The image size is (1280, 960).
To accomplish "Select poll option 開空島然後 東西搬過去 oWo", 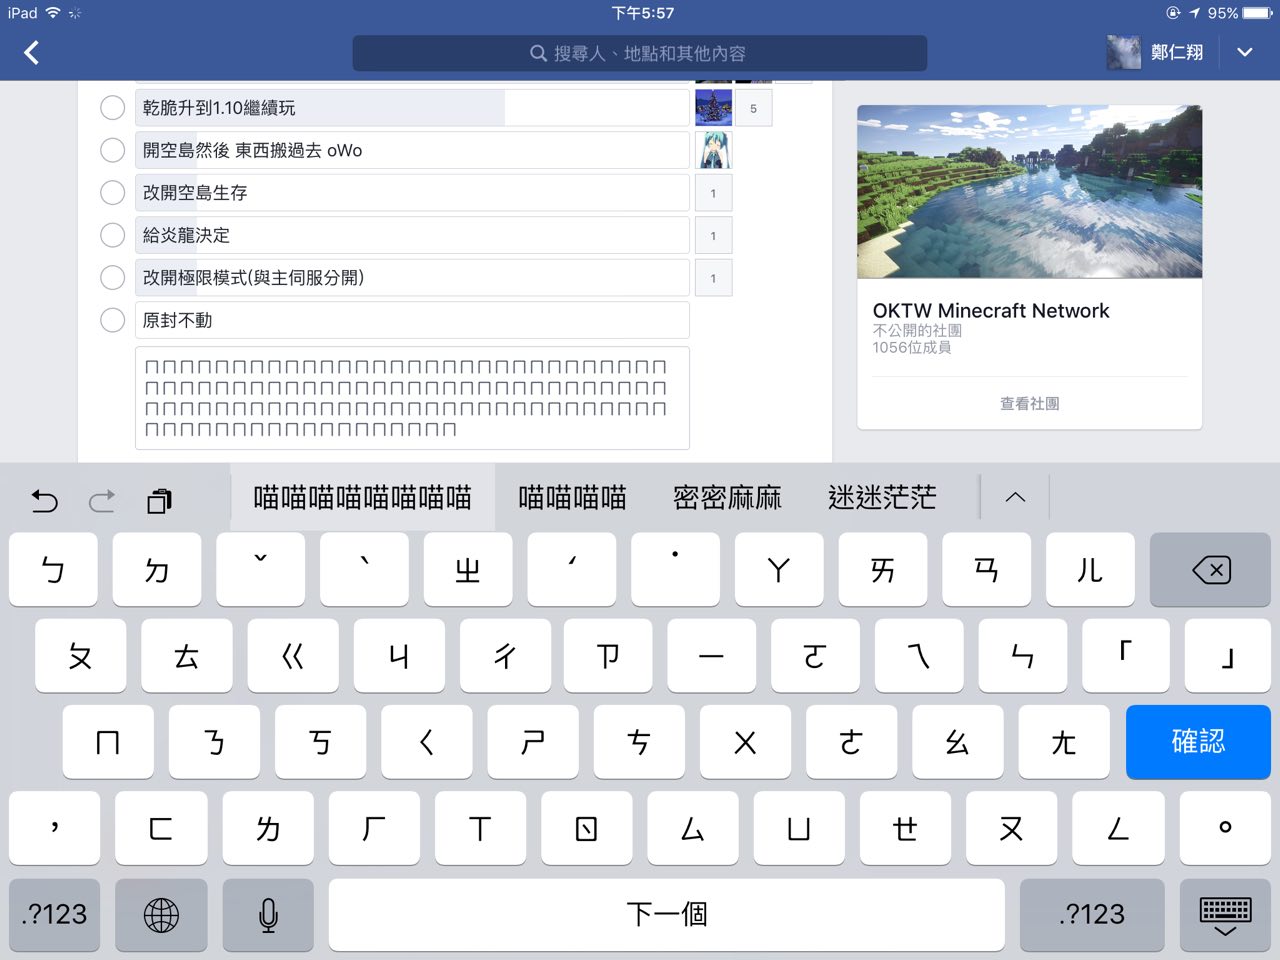I will tap(113, 150).
